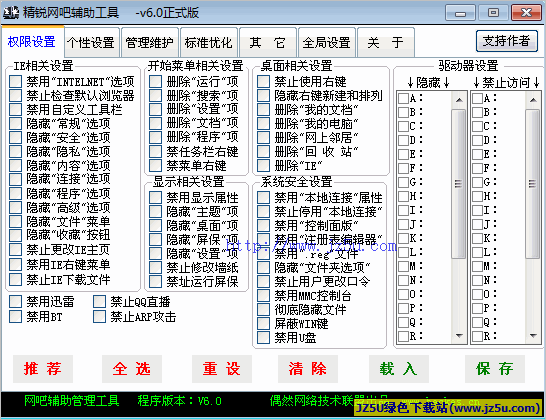Screen dimensions: 546x420
Task: Click 隐藏 list scrollbar up arrow
Action: [459, 100]
